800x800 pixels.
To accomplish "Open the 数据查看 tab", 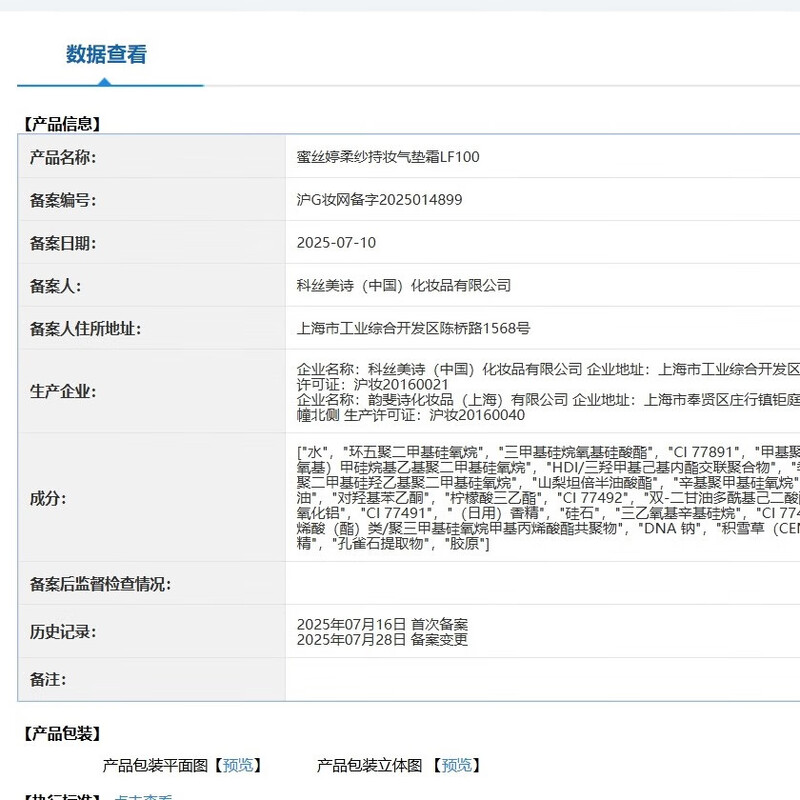I will point(107,55).
